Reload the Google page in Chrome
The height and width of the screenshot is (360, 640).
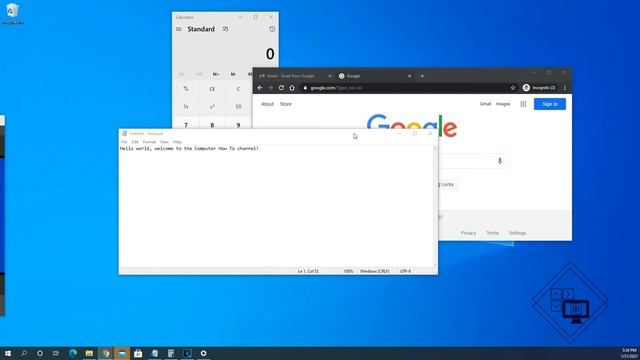pyautogui.click(x=281, y=88)
